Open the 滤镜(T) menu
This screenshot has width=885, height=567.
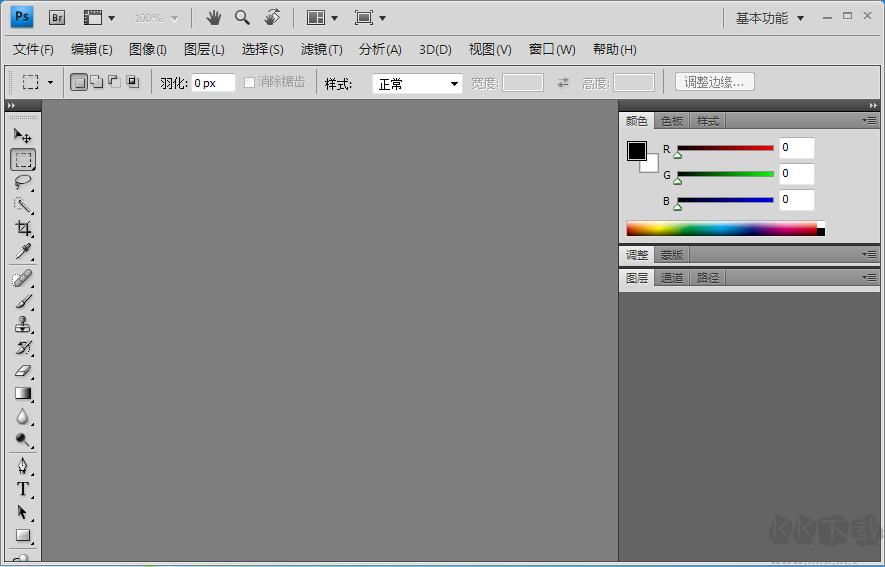coord(321,49)
